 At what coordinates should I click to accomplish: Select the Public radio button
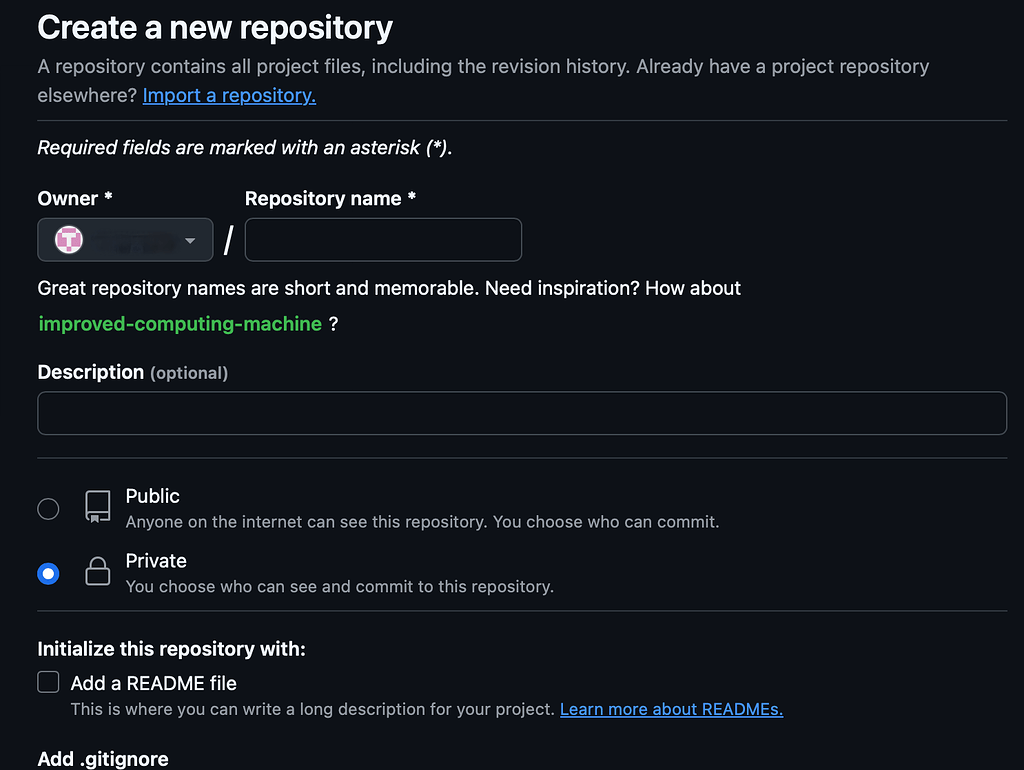pos(48,509)
